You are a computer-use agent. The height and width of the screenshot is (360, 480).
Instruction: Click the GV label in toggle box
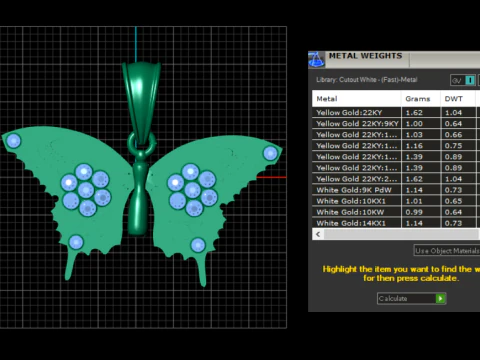click(x=457, y=80)
